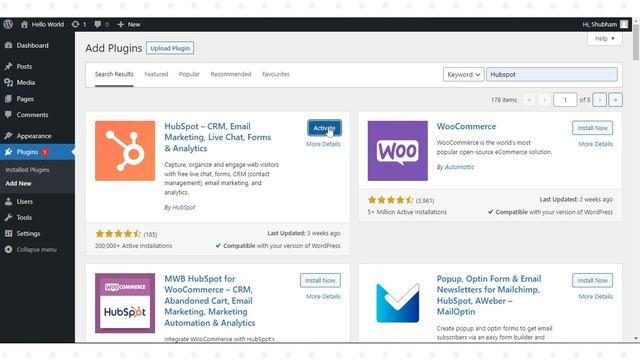Click the 5+ Million Active Installations text
The width and height of the screenshot is (640, 360).
[407, 212]
